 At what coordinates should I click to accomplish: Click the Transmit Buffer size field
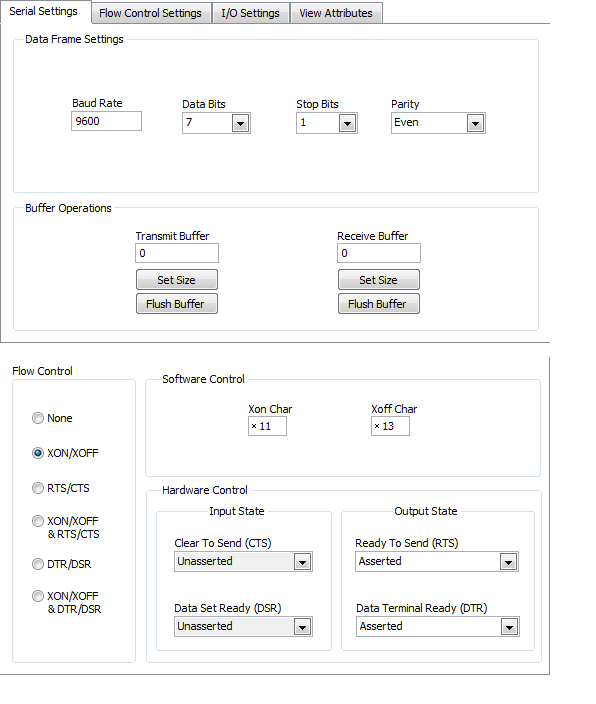(x=177, y=253)
